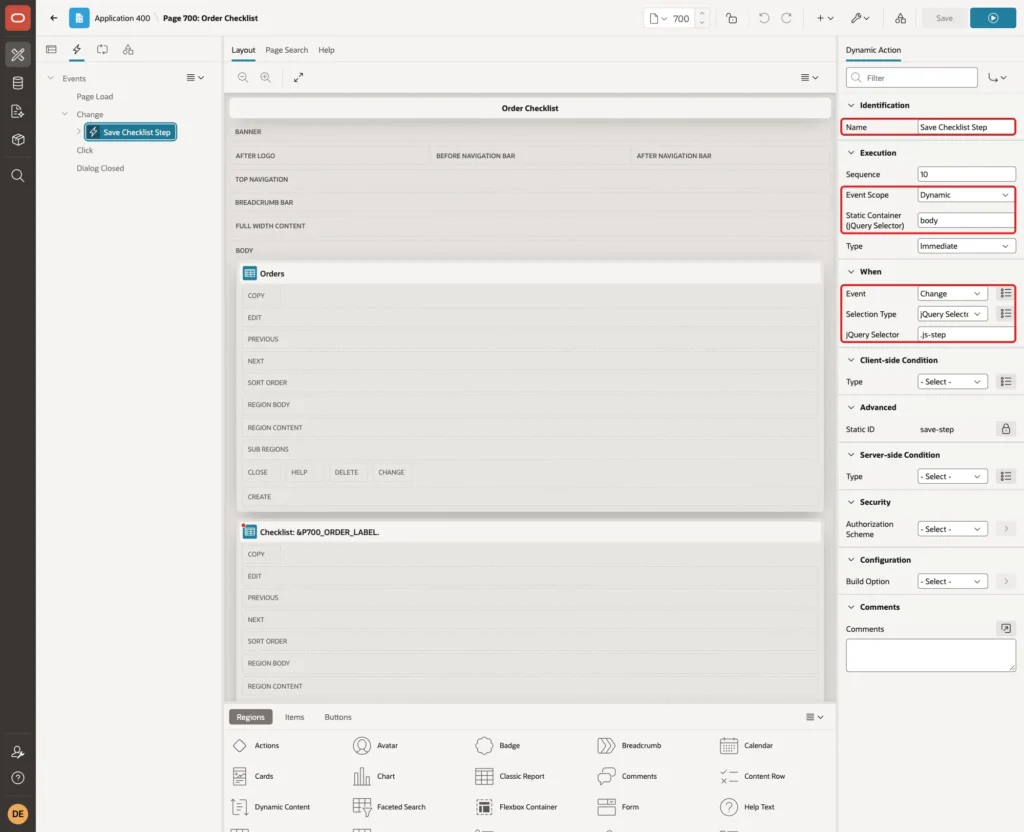The image size is (1024, 832).
Task: Switch to the Page Search tab
Action: pyautogui.click(x=286, y=50)
